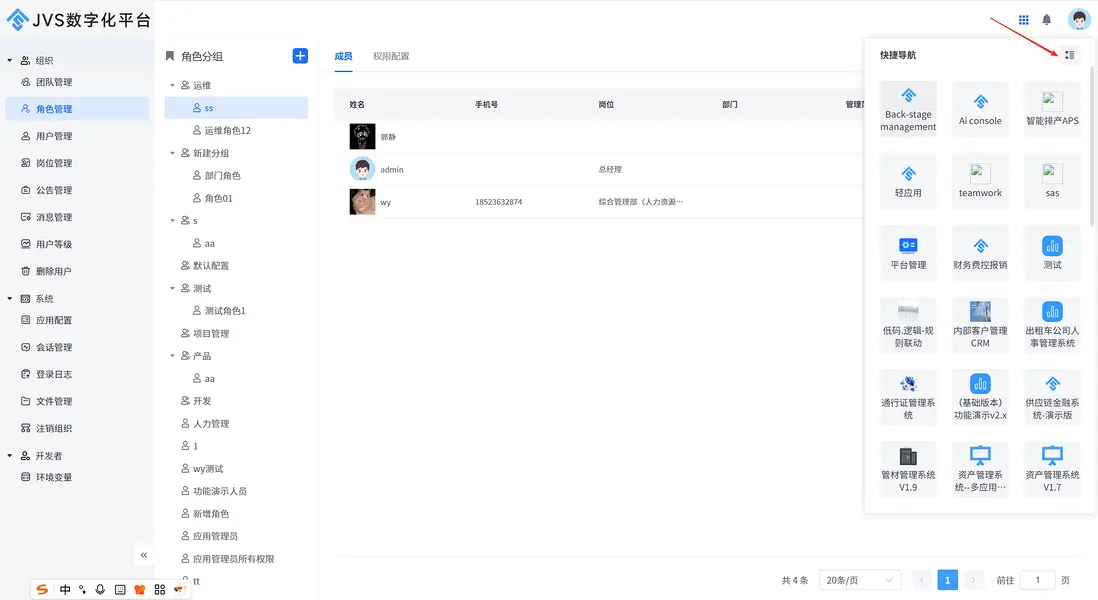The height and width of the screenshot is (600, 1098).
Task: Click admin's avatar in member table
Action: click(x=362, y=169)
